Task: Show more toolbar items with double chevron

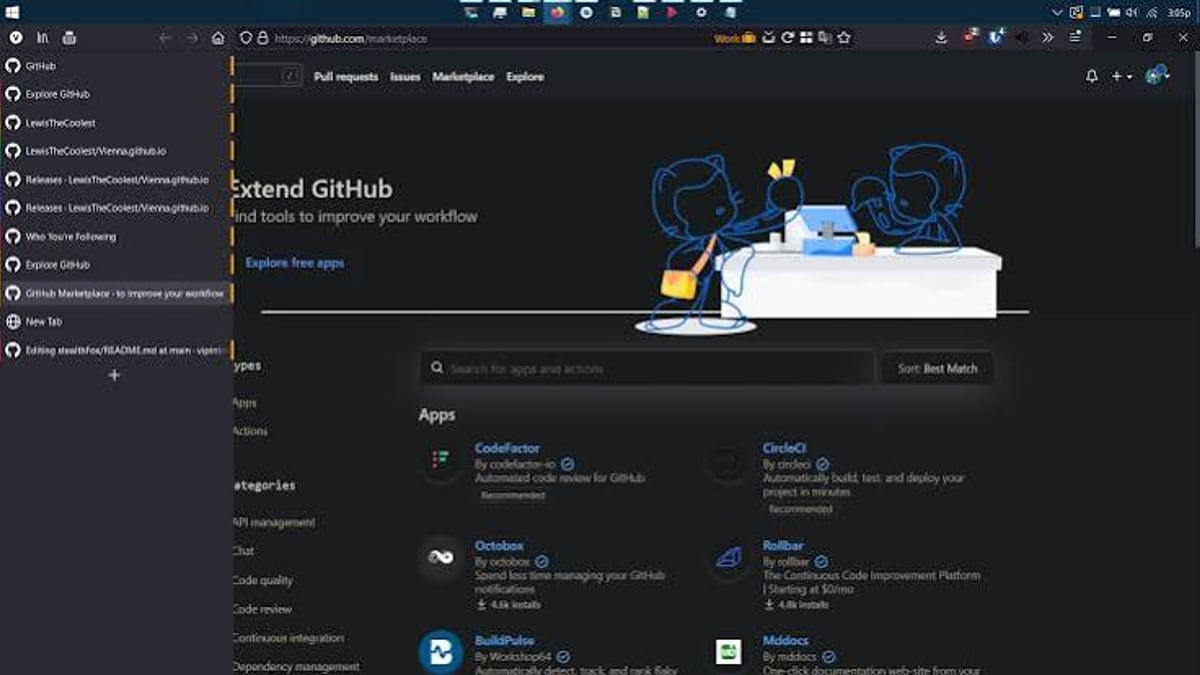Action: pos(1048,38)
